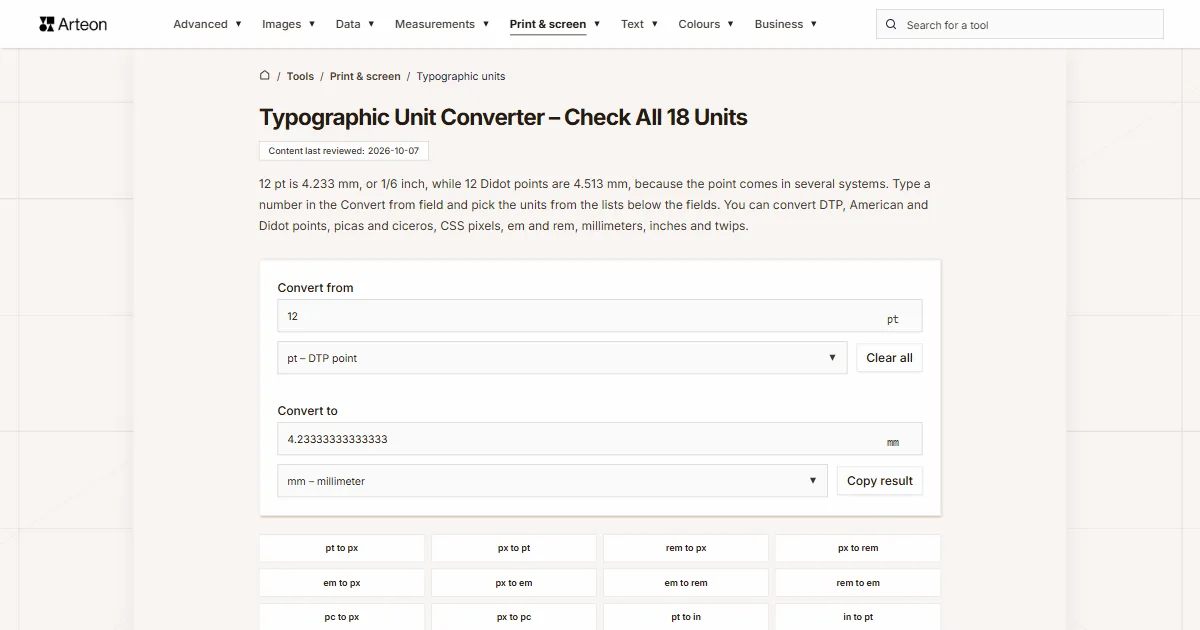The height and width of the screenshot is (630, 1200).
Task: Click the Clear all button
Action: click(889, 358)
